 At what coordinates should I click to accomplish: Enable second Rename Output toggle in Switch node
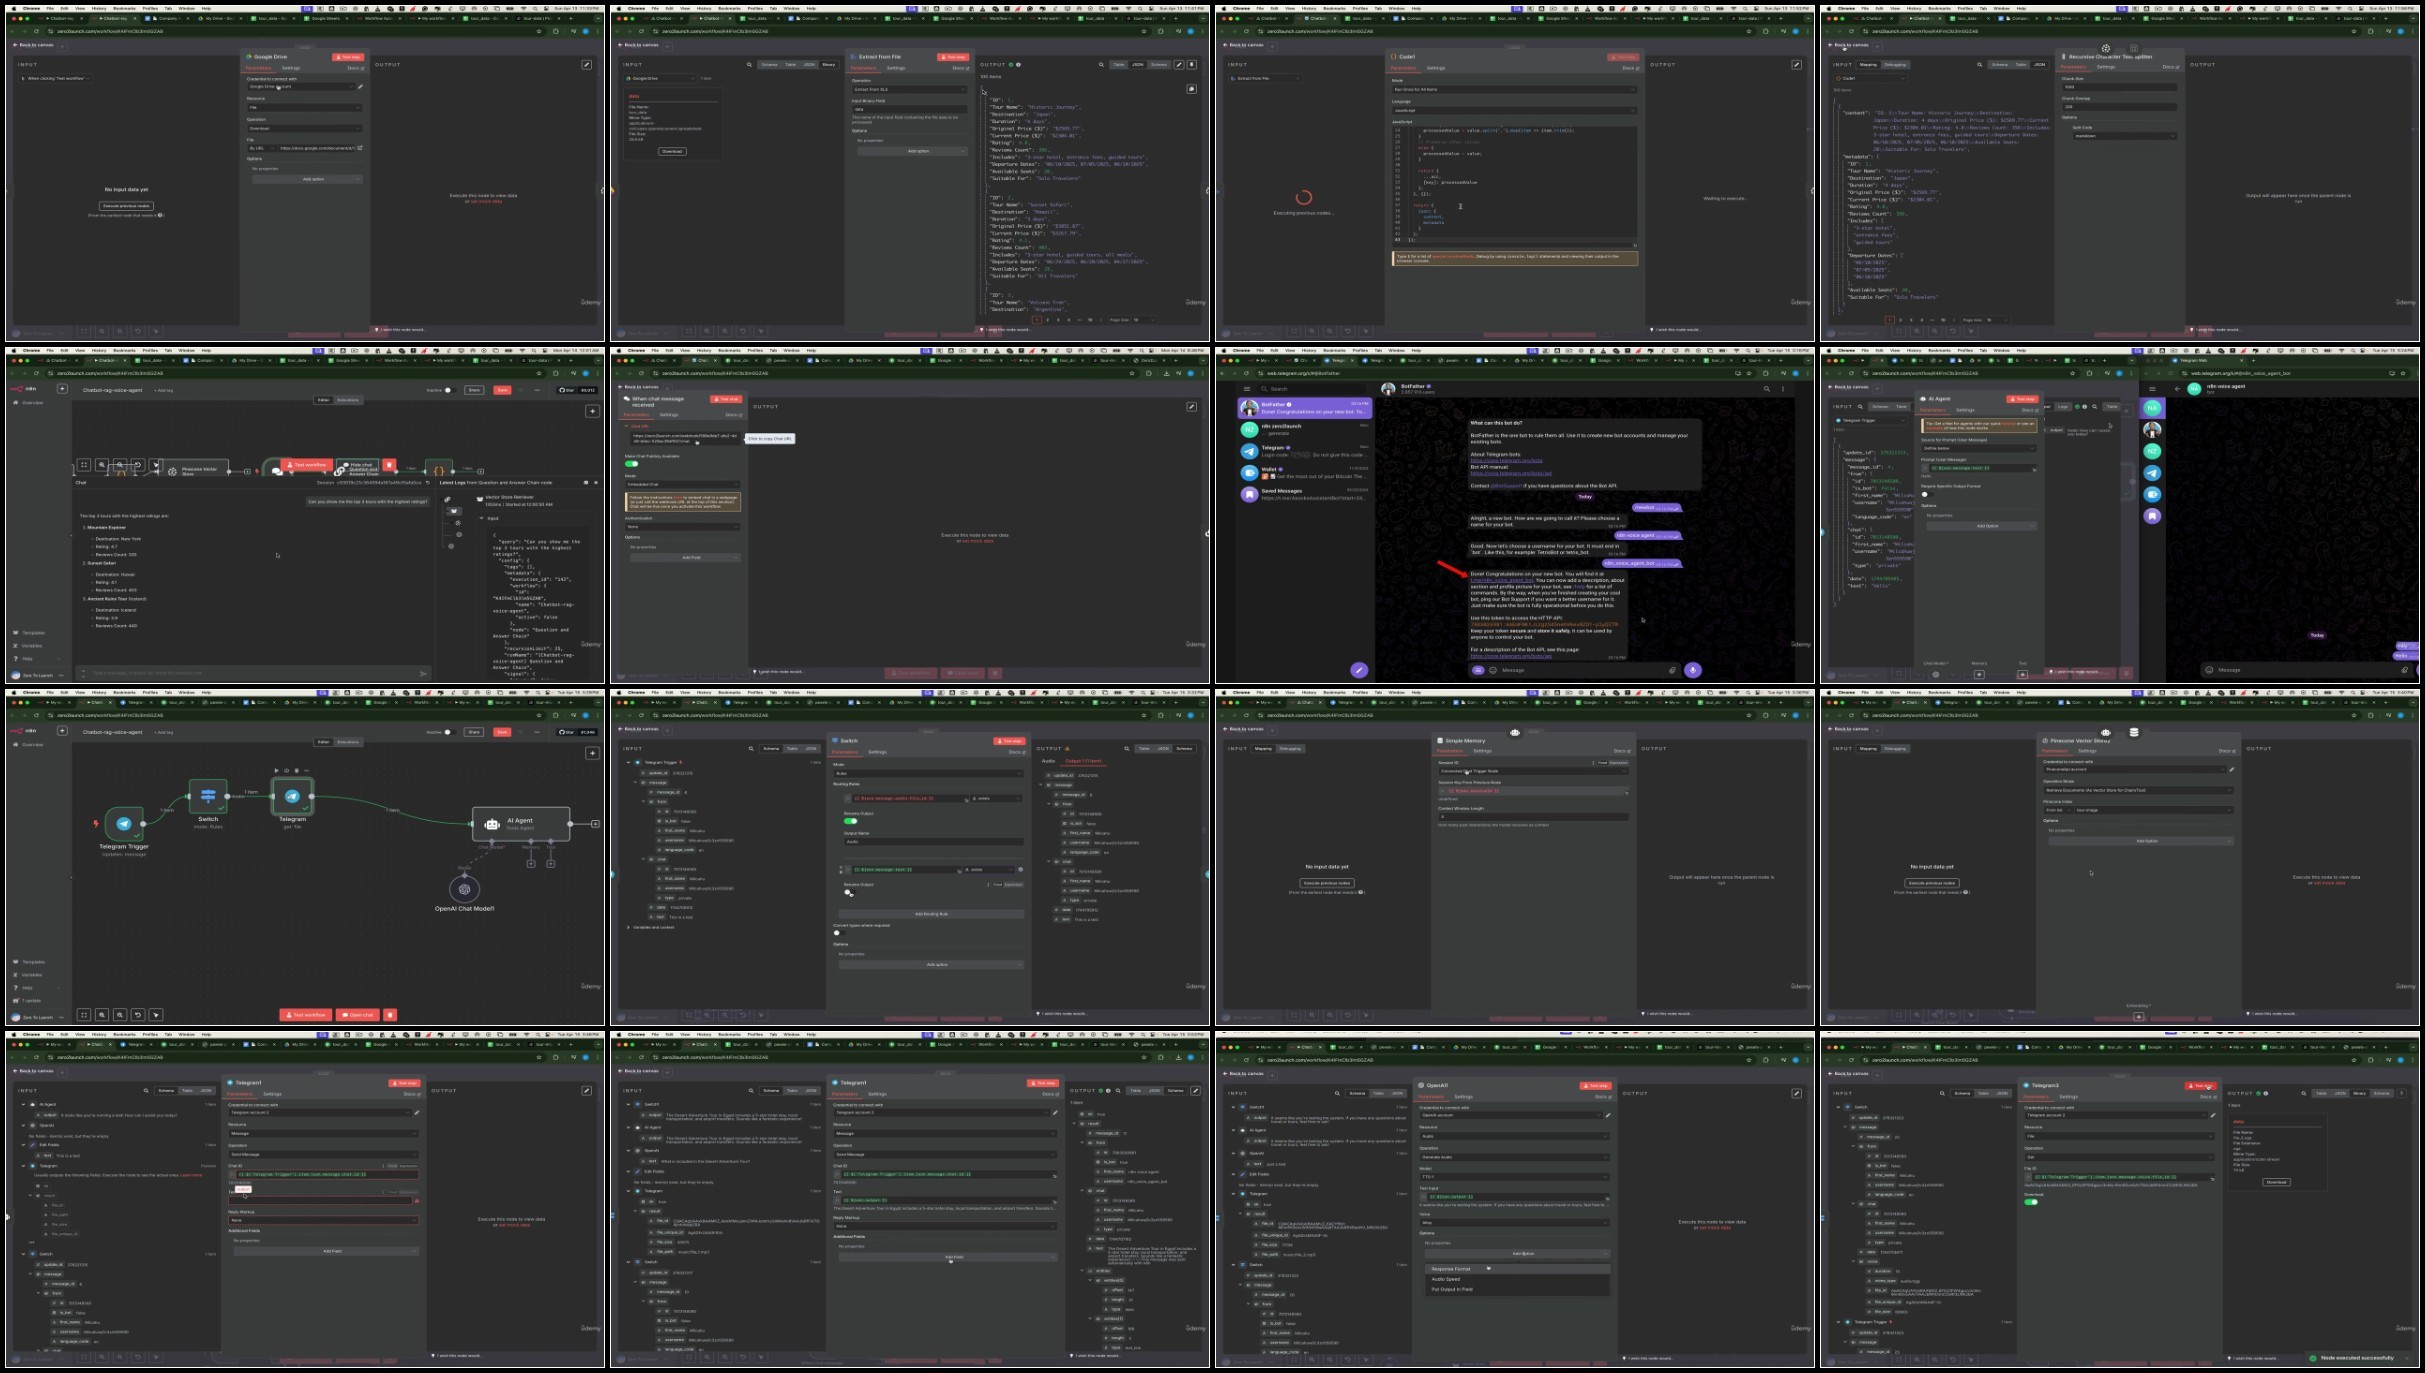(848, 892)
